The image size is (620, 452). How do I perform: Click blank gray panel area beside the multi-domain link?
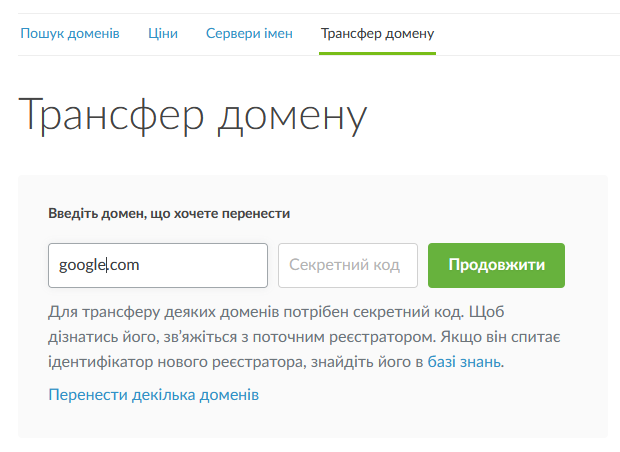click(x=430, y=395)
